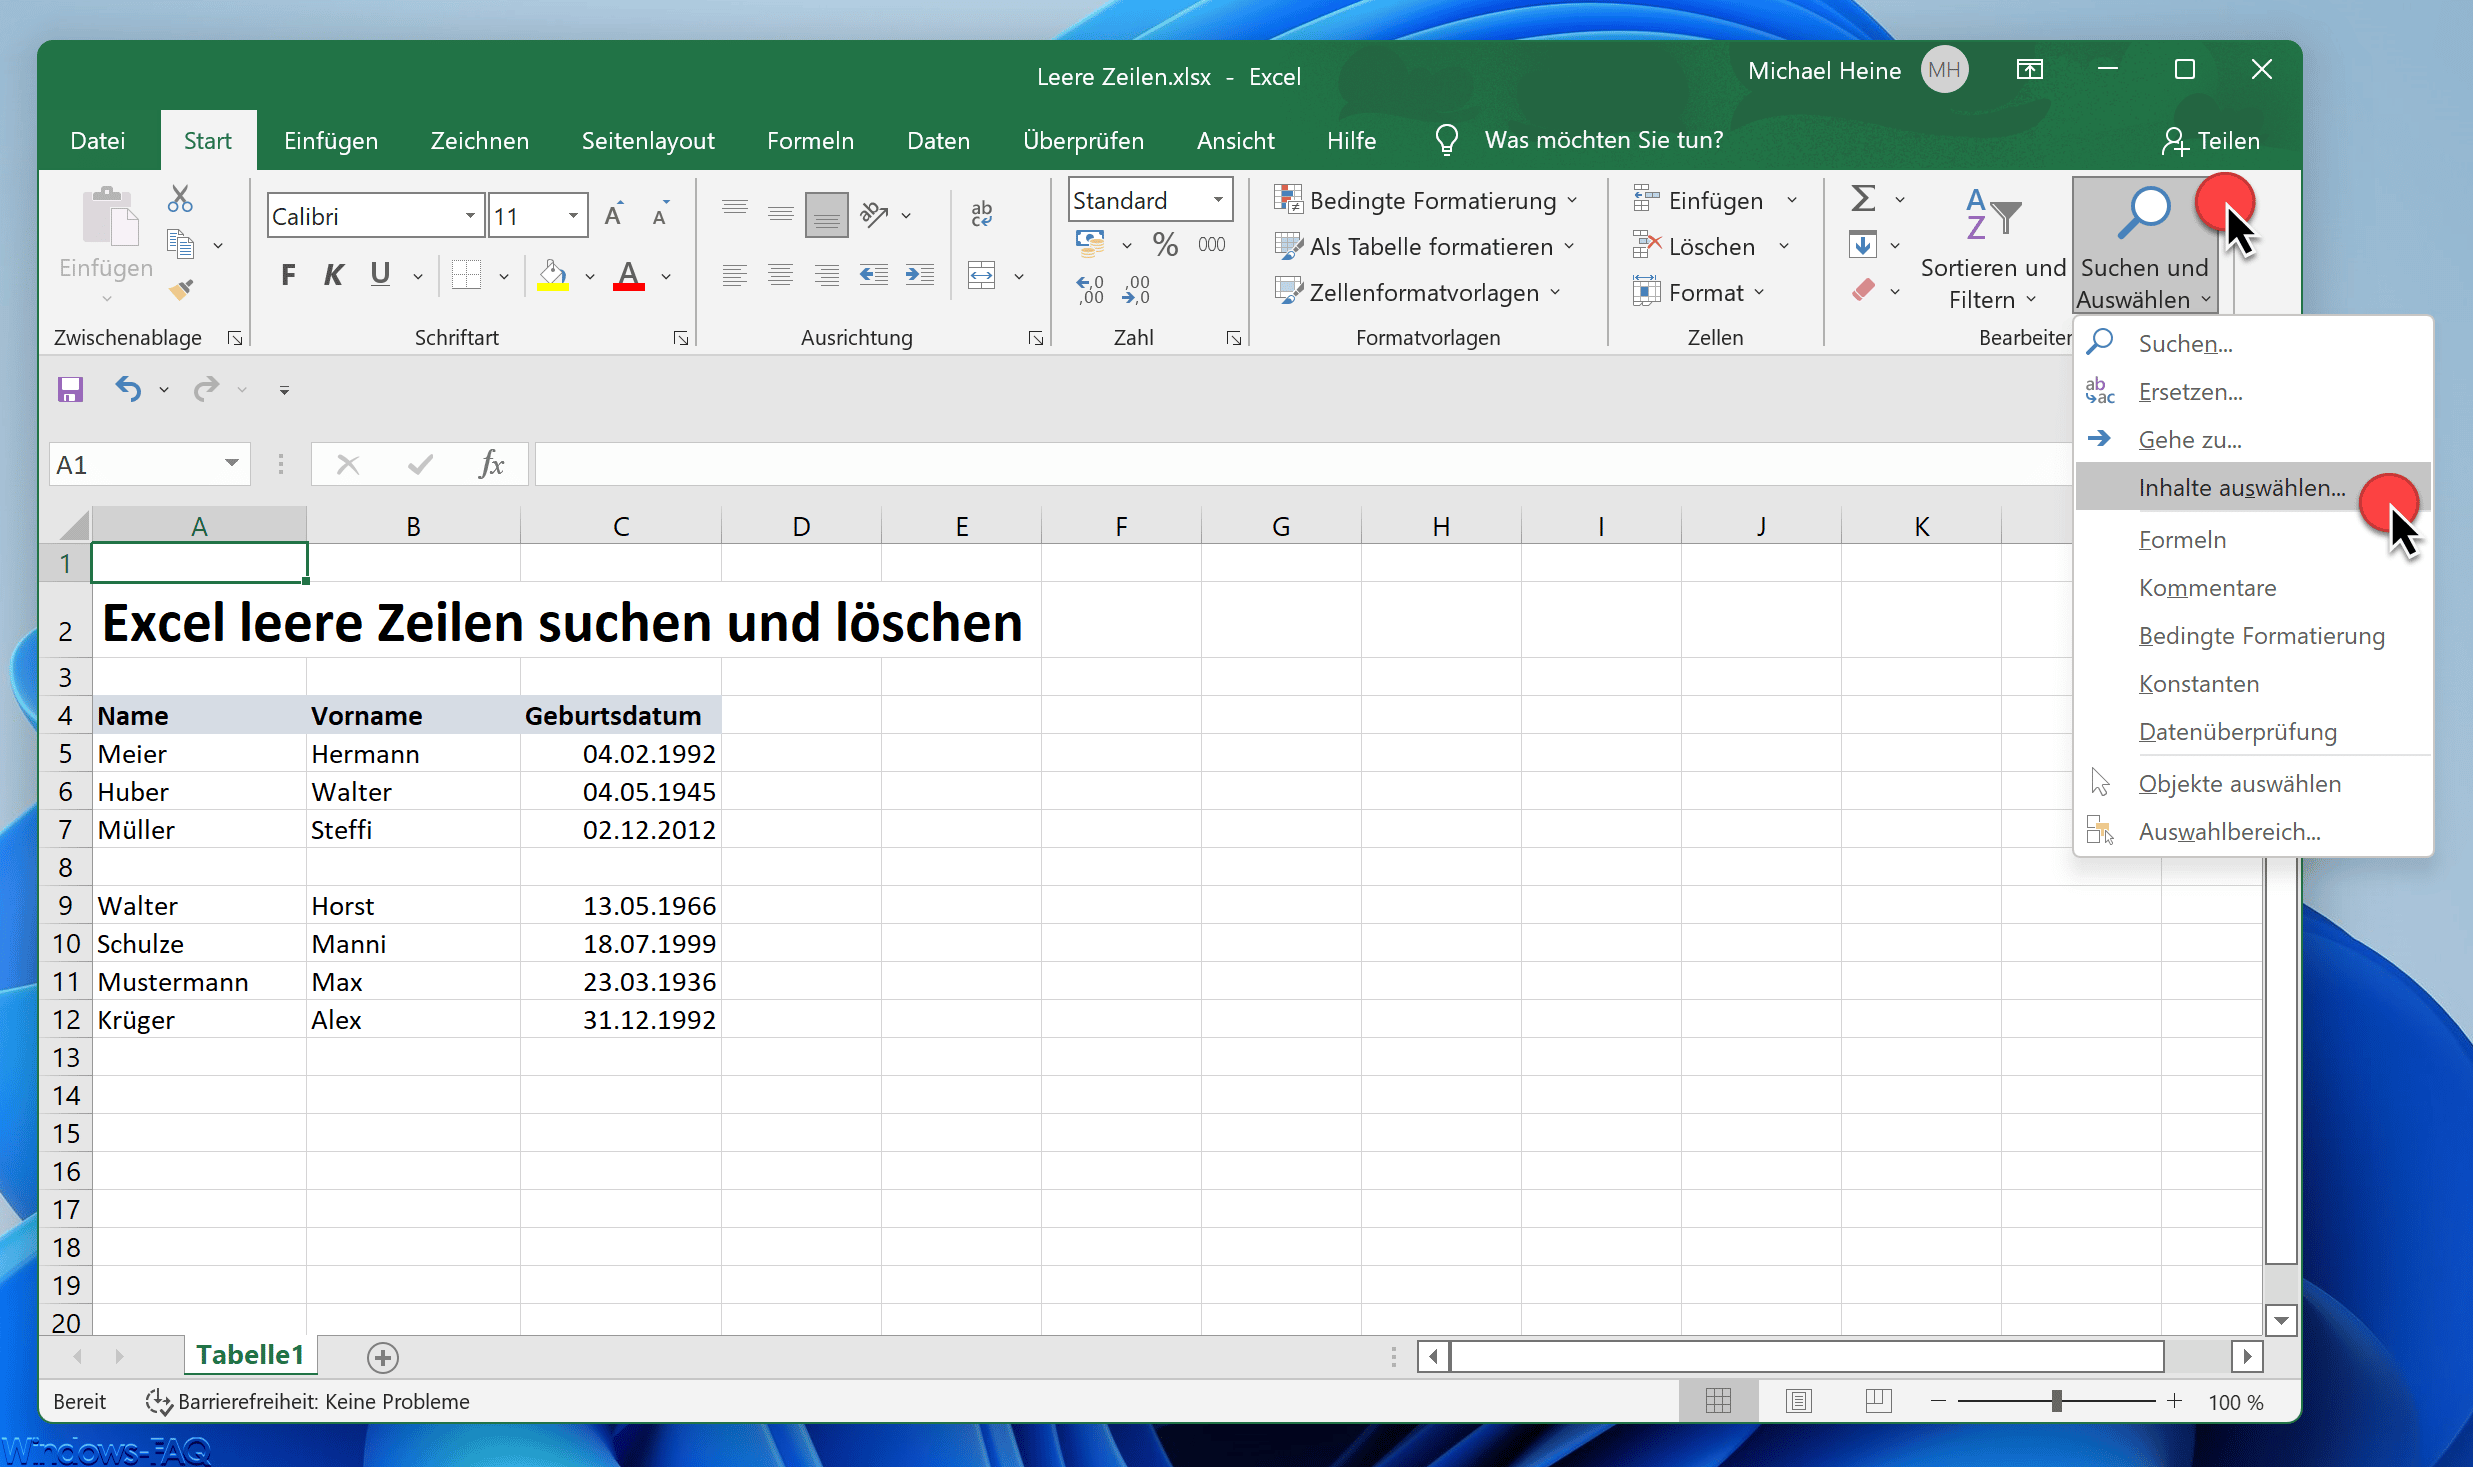Toggle italic formatting K button
This screenshot has width=2473, height=1467.
pyautogui.click(x=334, y=275)
